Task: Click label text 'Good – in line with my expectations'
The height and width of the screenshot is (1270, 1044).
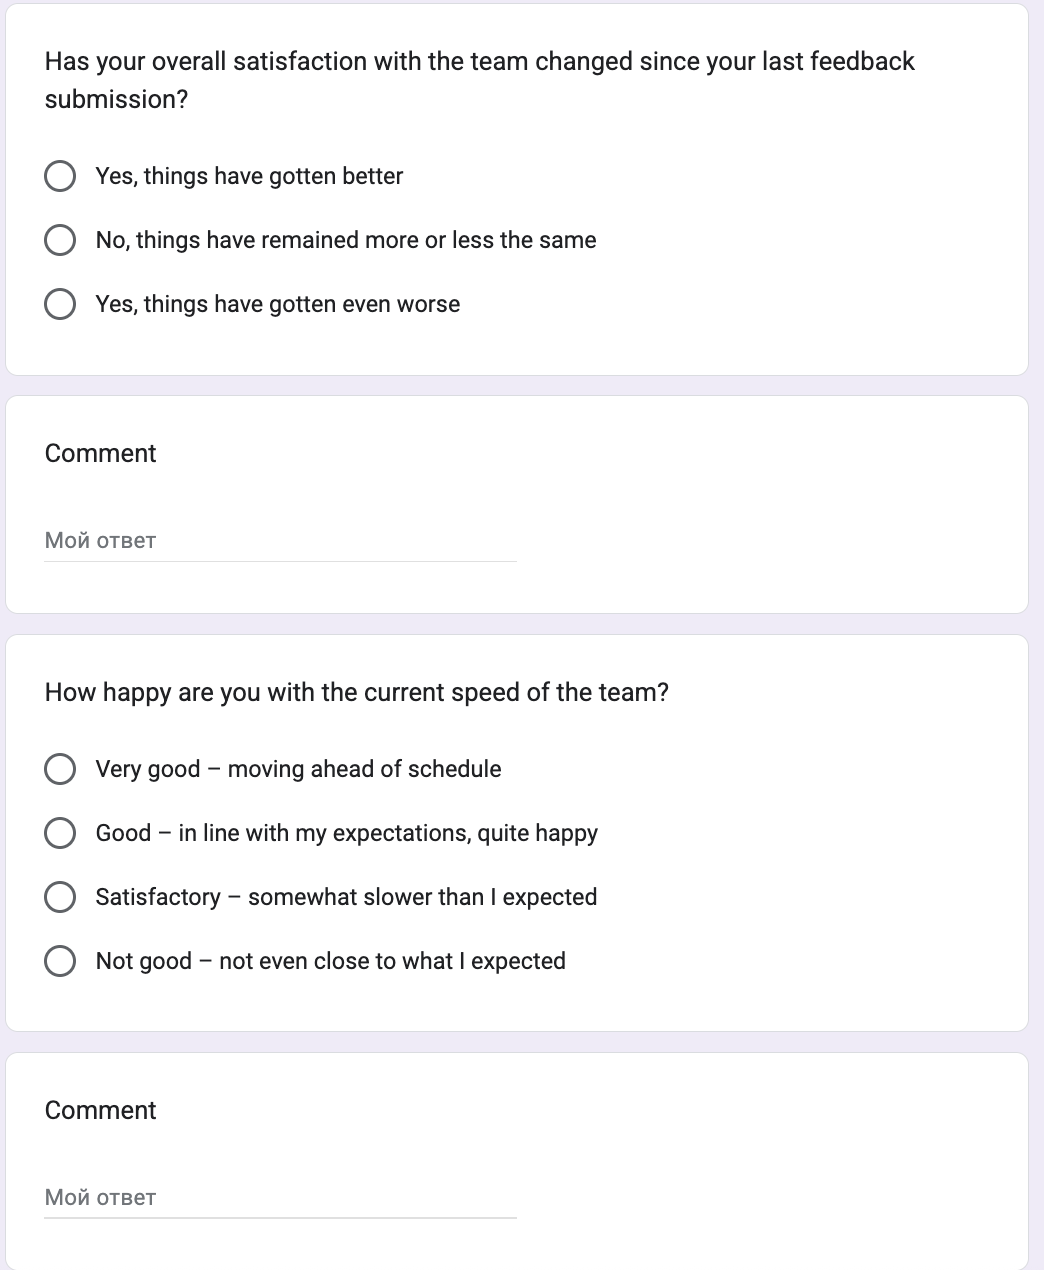Action: click(346, 833)
